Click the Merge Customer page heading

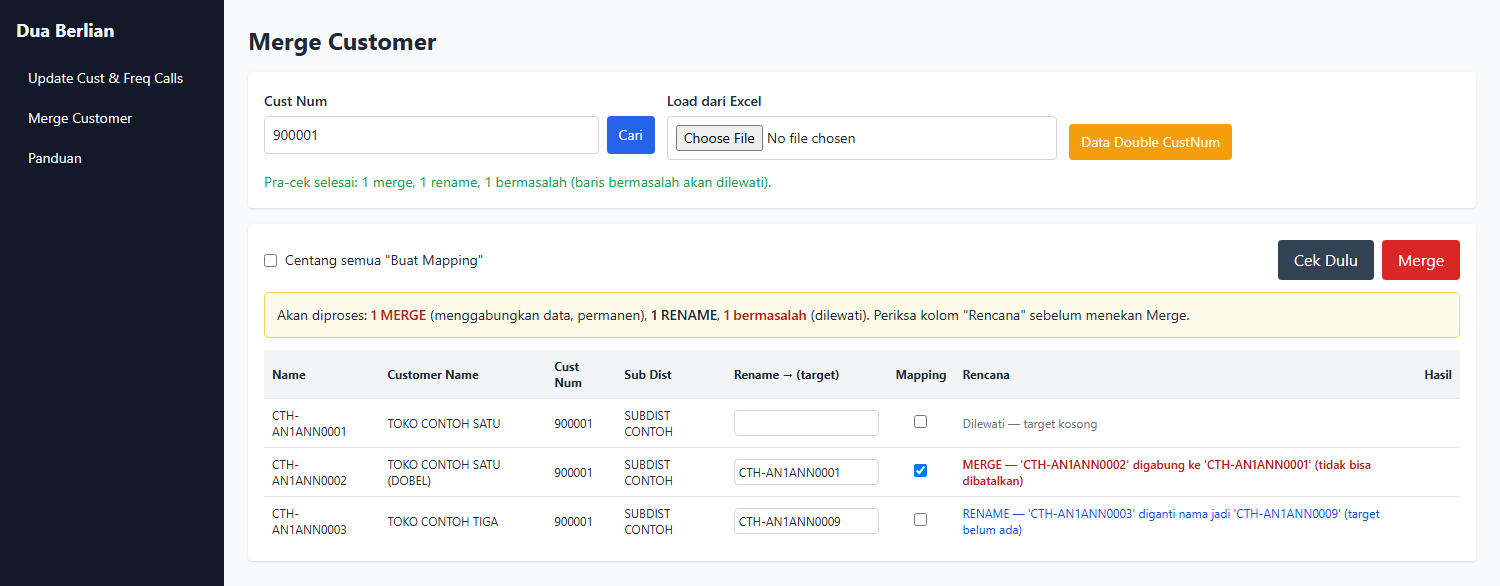click(342, 42)
